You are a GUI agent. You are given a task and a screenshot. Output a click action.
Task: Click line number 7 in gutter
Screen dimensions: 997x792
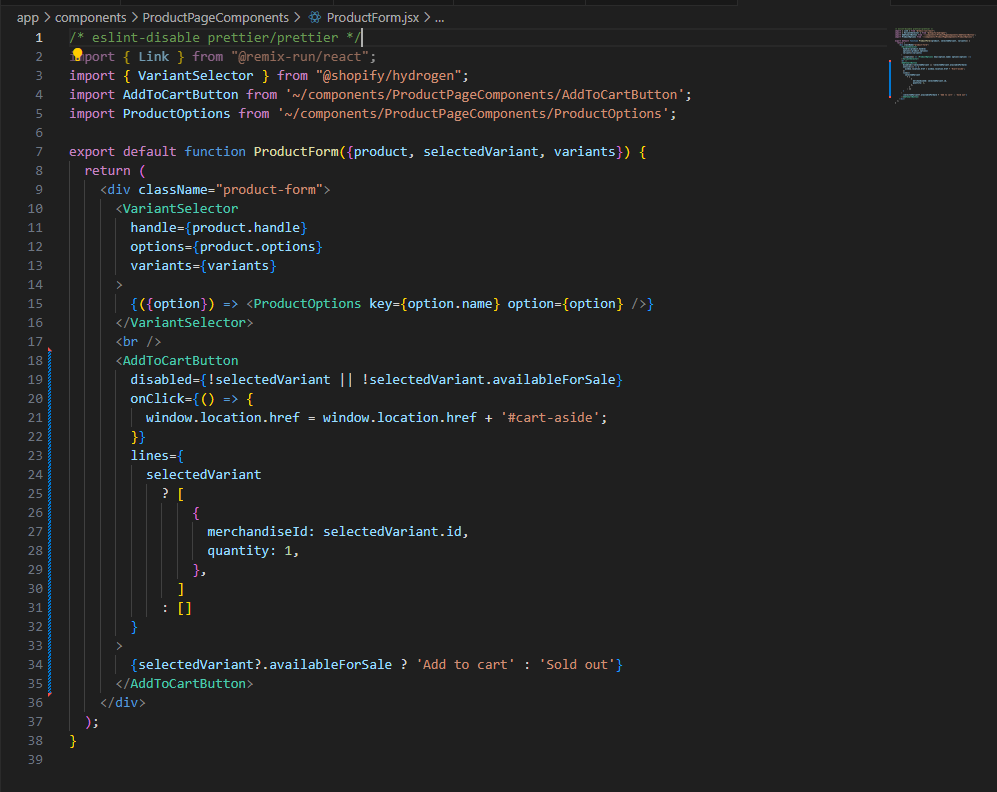click(x=39, y=152)
